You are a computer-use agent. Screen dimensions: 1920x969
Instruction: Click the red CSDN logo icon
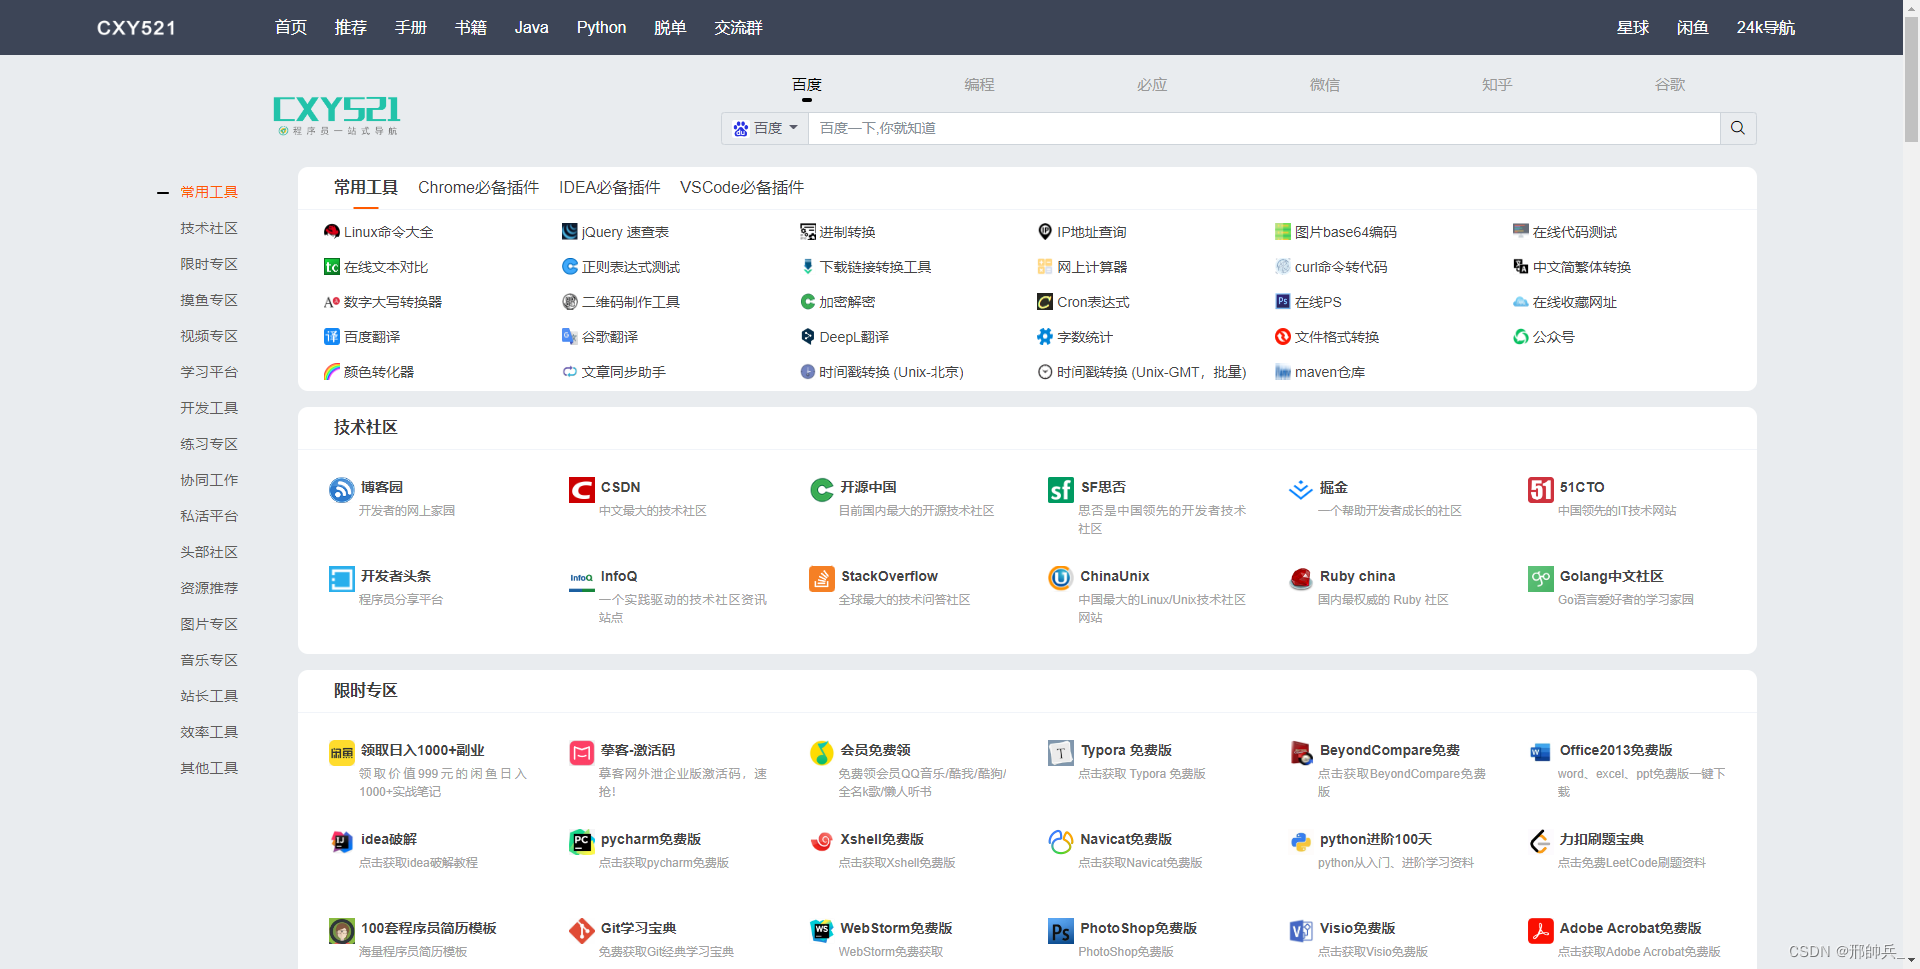pos(582,490)
